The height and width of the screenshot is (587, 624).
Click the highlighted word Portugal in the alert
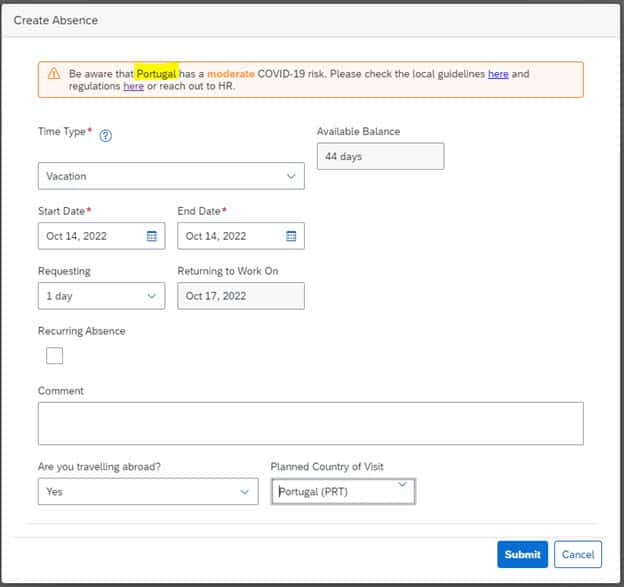(156, 74)
